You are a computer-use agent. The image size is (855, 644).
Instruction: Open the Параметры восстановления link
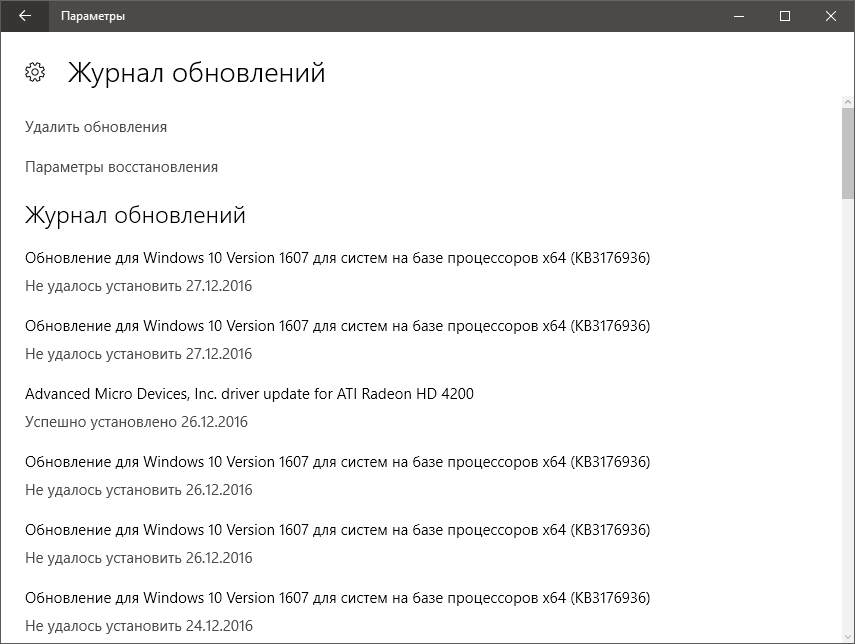[x=121, y=167]
